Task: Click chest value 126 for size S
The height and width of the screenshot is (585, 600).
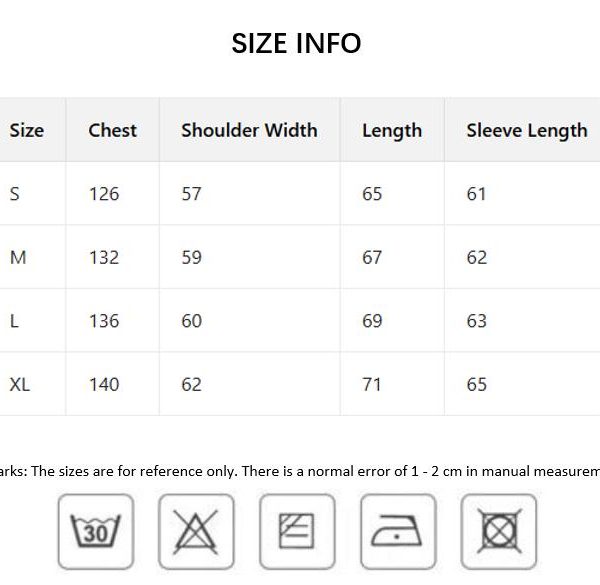Action: pyautogui.click(x=104, y=194)
